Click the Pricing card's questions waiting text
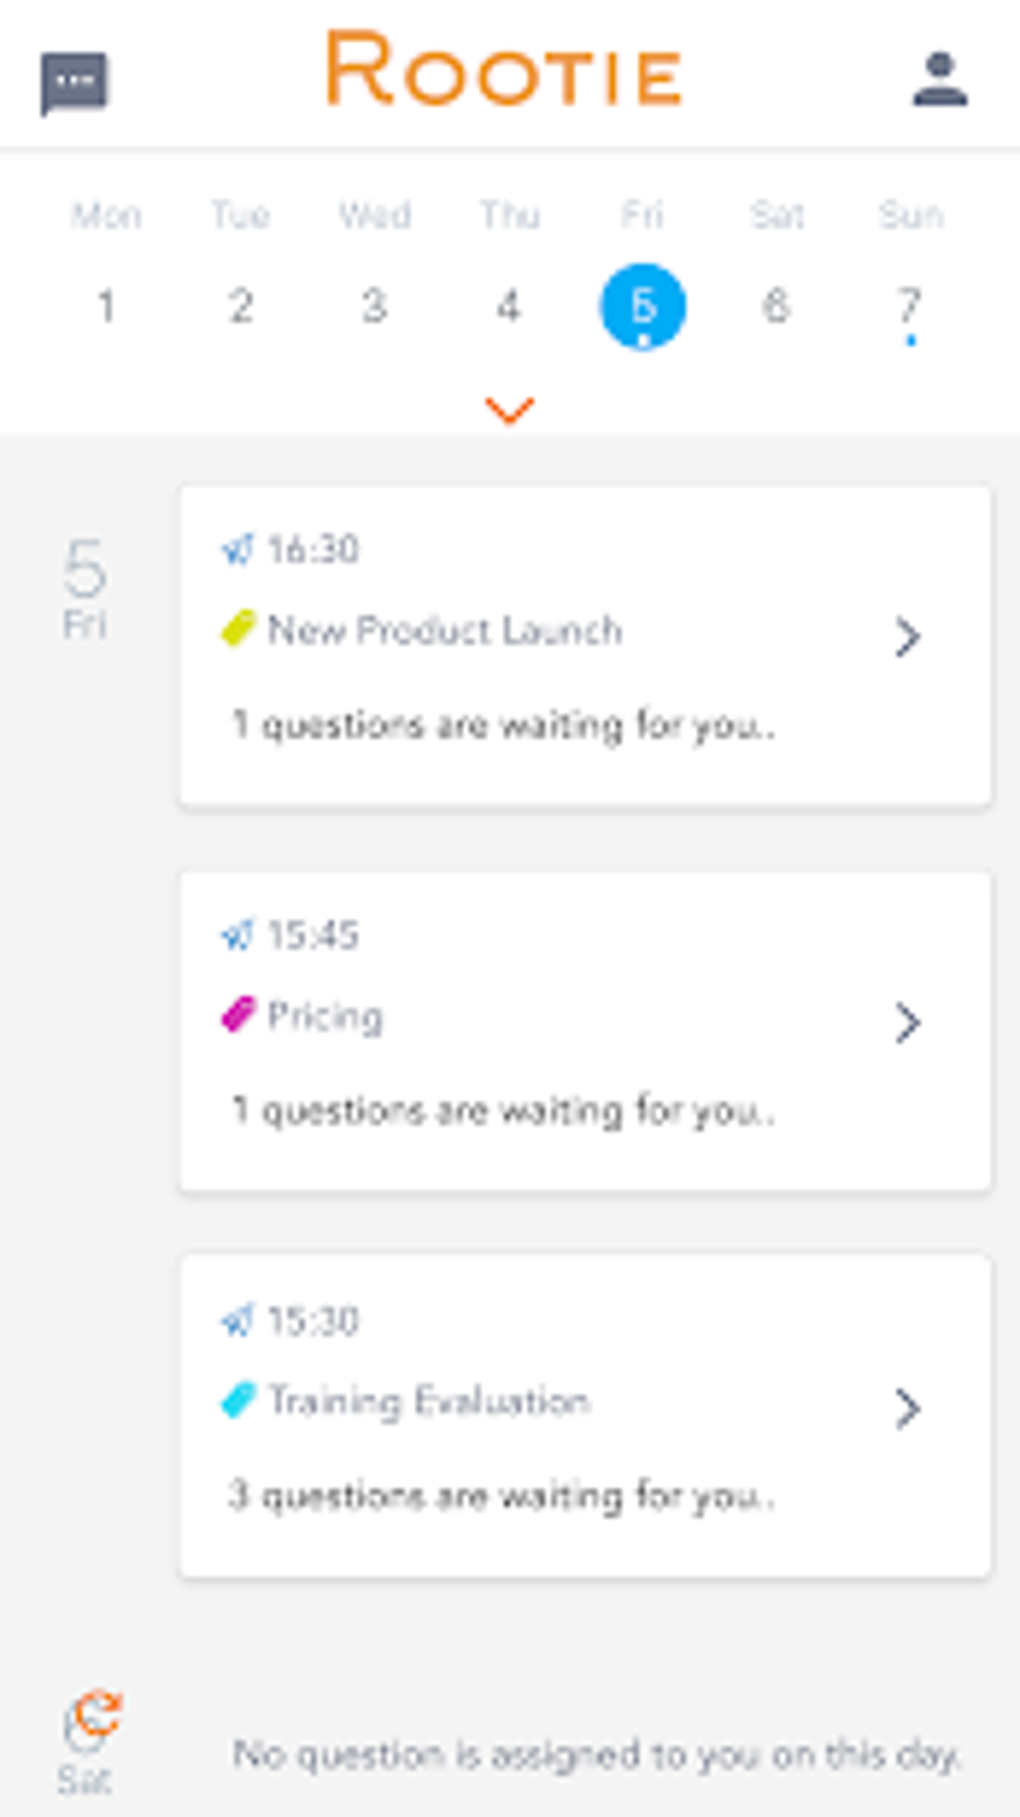This screenshot has height=1817, width=1020. (503, 1111)
